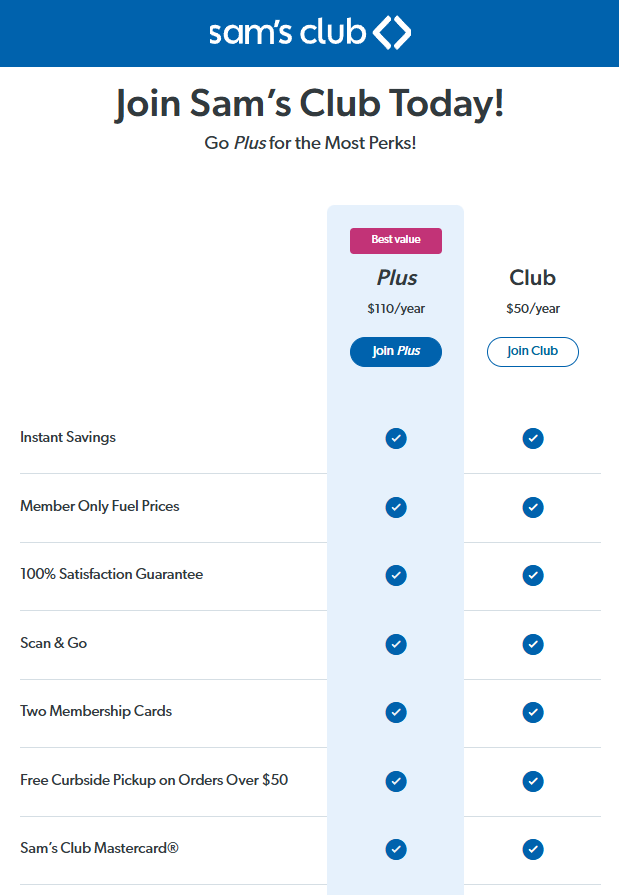Screen dimensions: 619x895
Task: Click Plus checkmark for Two Membership Cards
Action: (x=396, y=712)
